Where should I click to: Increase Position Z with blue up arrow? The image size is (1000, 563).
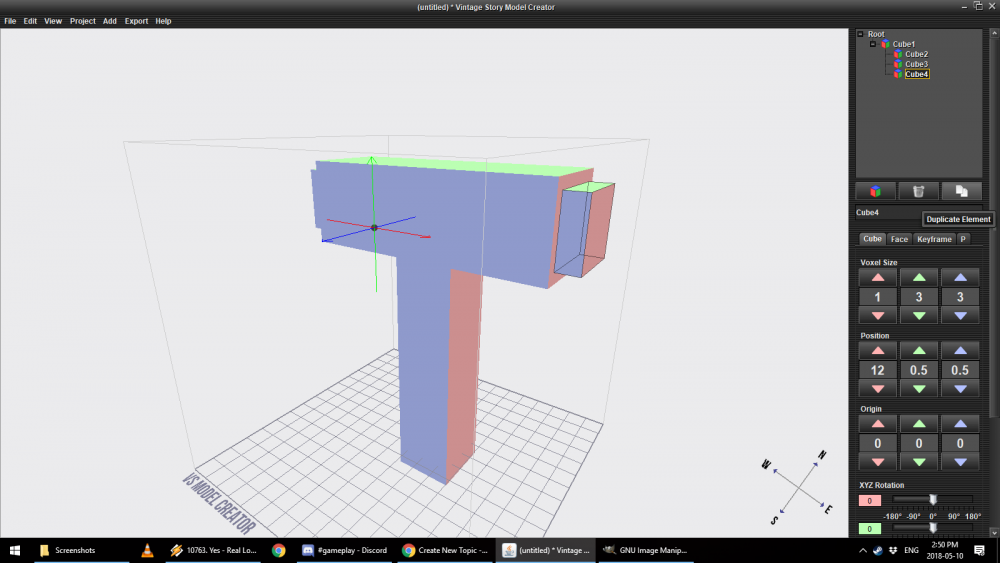[960, 351]
